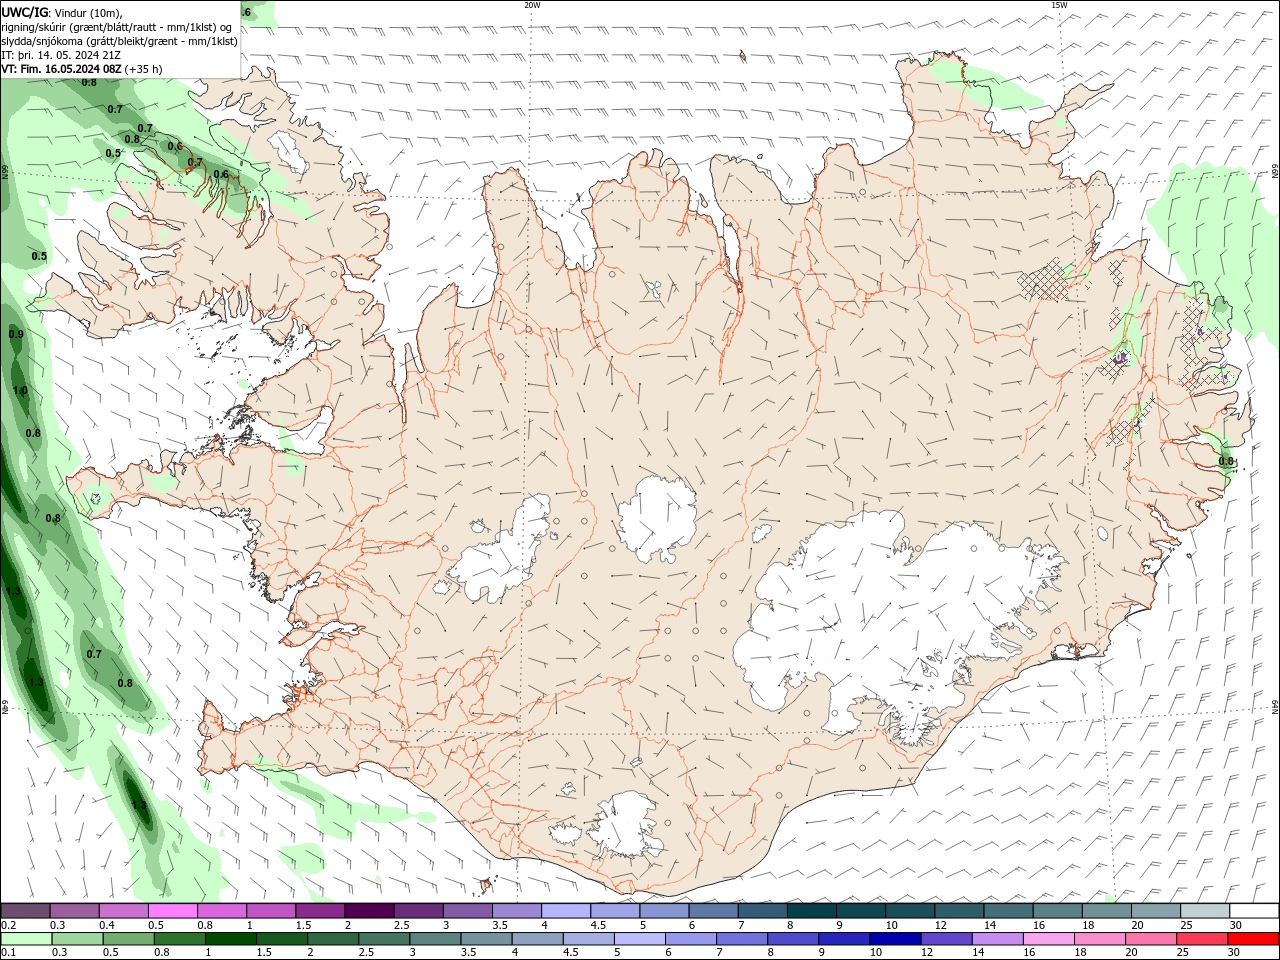Click the white 30 legend swatch
This screenshot has width=1280, height=960.
tap(1254, 911)
